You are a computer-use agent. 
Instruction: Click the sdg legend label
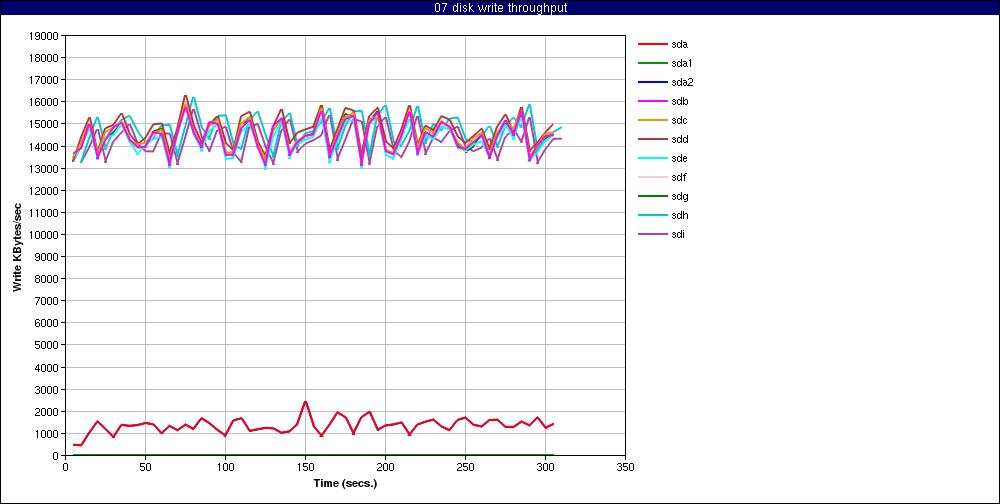679,196
